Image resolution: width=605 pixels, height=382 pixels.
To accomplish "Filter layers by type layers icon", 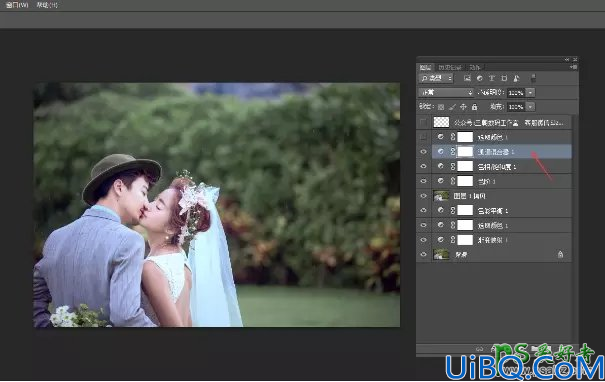I will coord(492,78).
